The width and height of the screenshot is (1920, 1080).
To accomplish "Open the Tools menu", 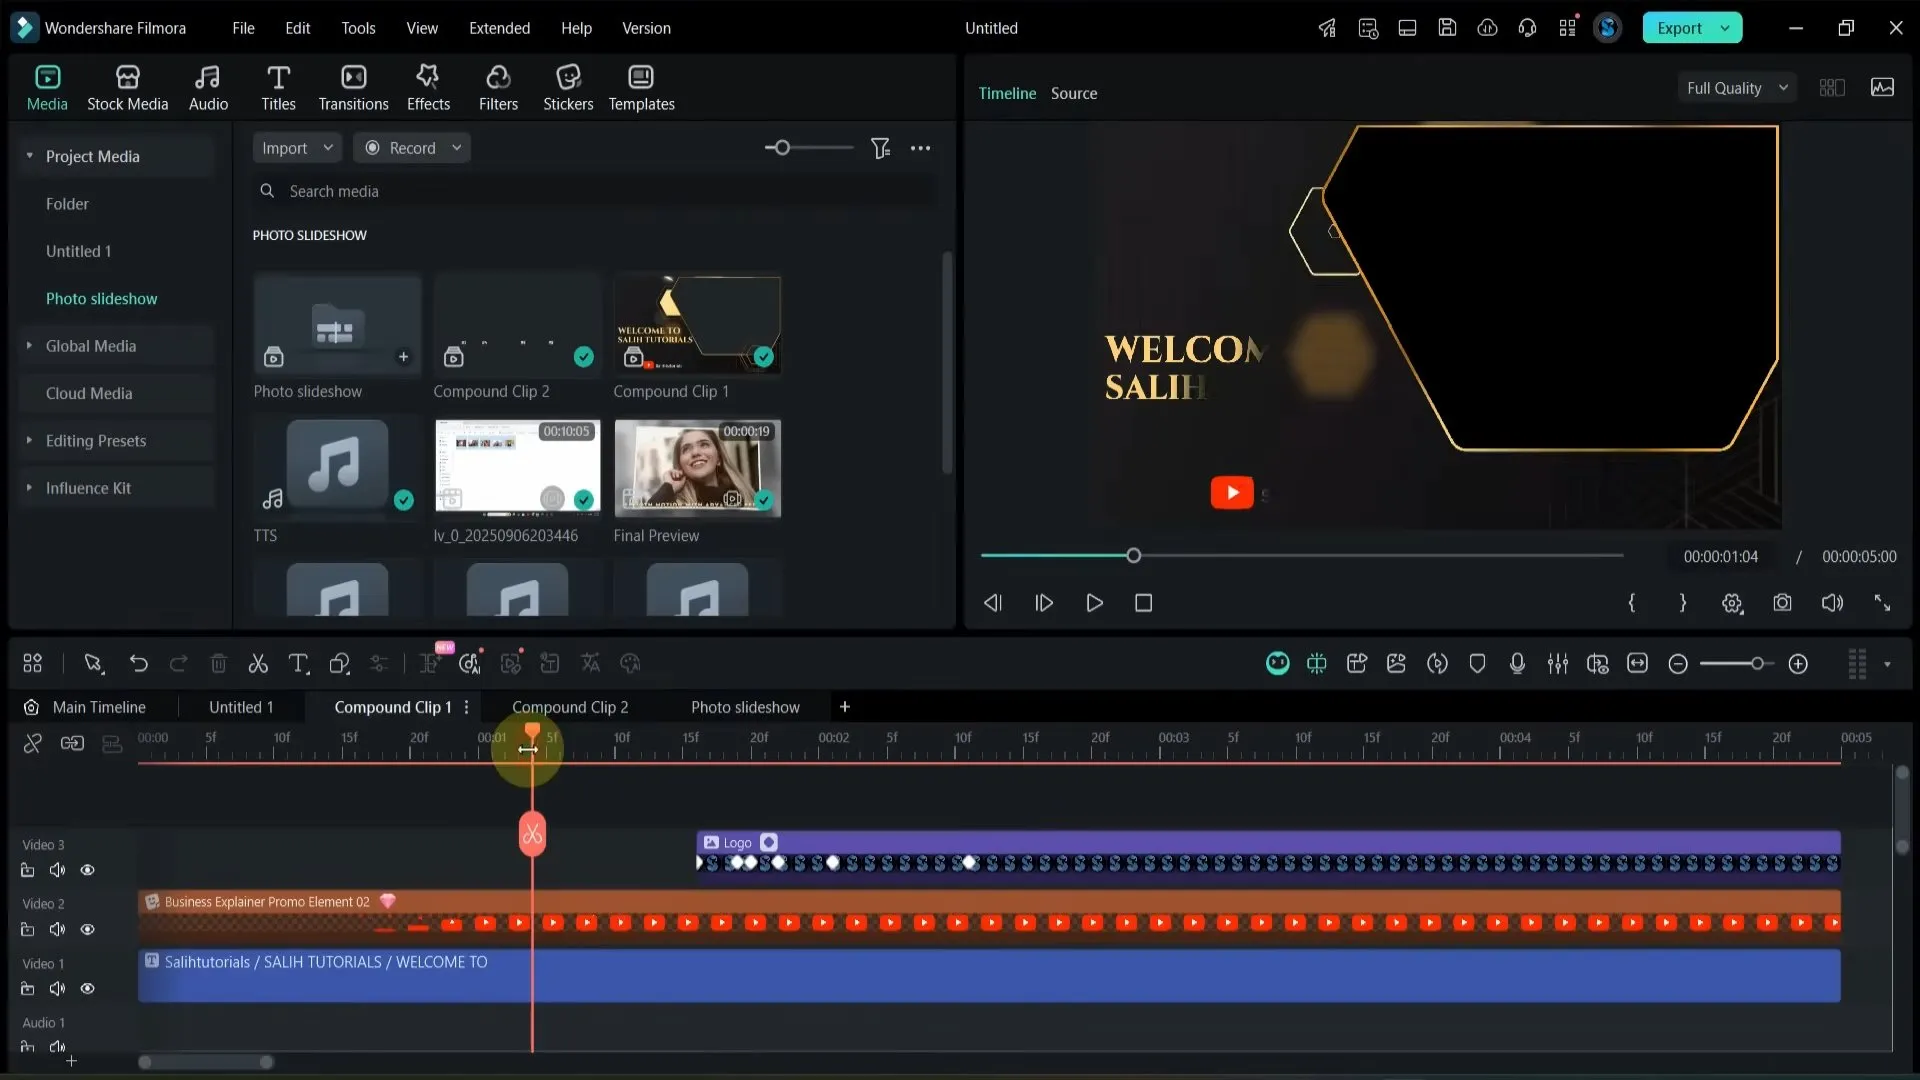I will 358,28.
